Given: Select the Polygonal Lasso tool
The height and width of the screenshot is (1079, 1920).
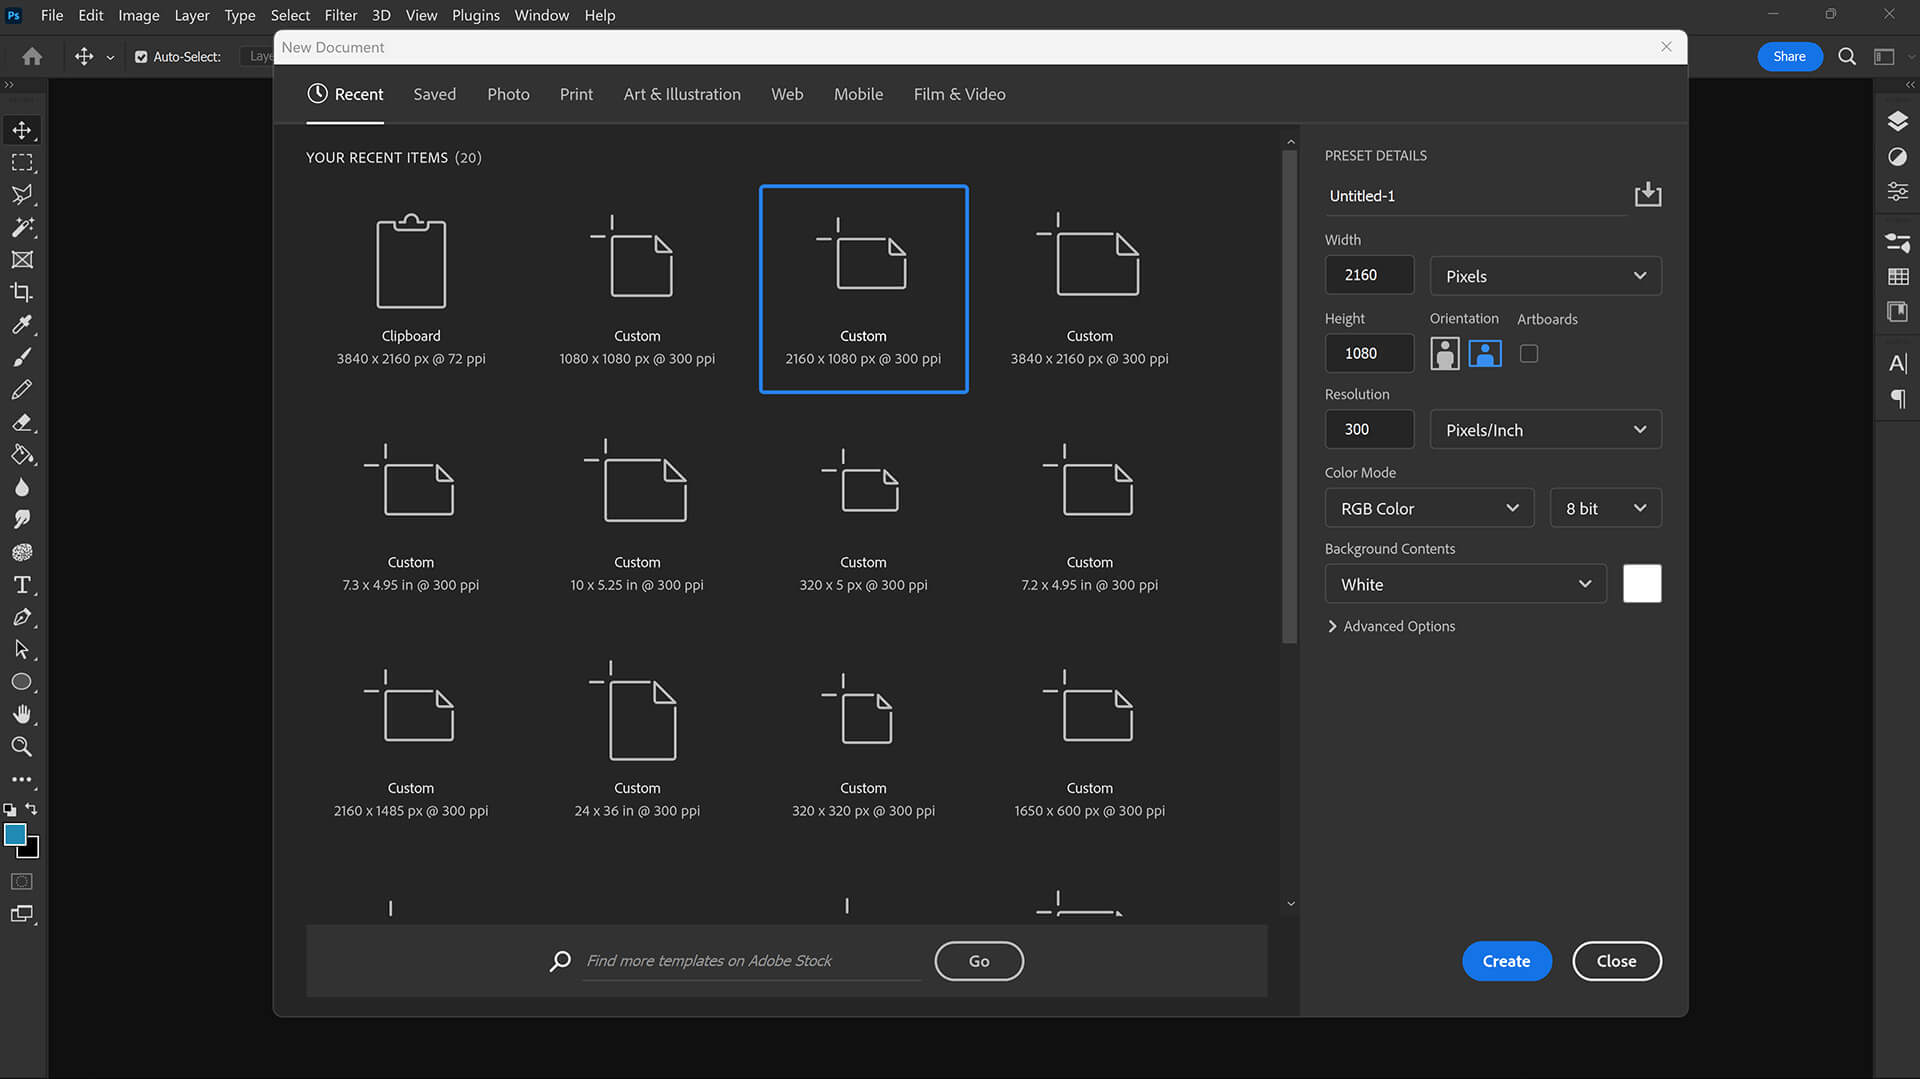Looking at the screenshot, I should pyautogui.click(x=22, y=195).
